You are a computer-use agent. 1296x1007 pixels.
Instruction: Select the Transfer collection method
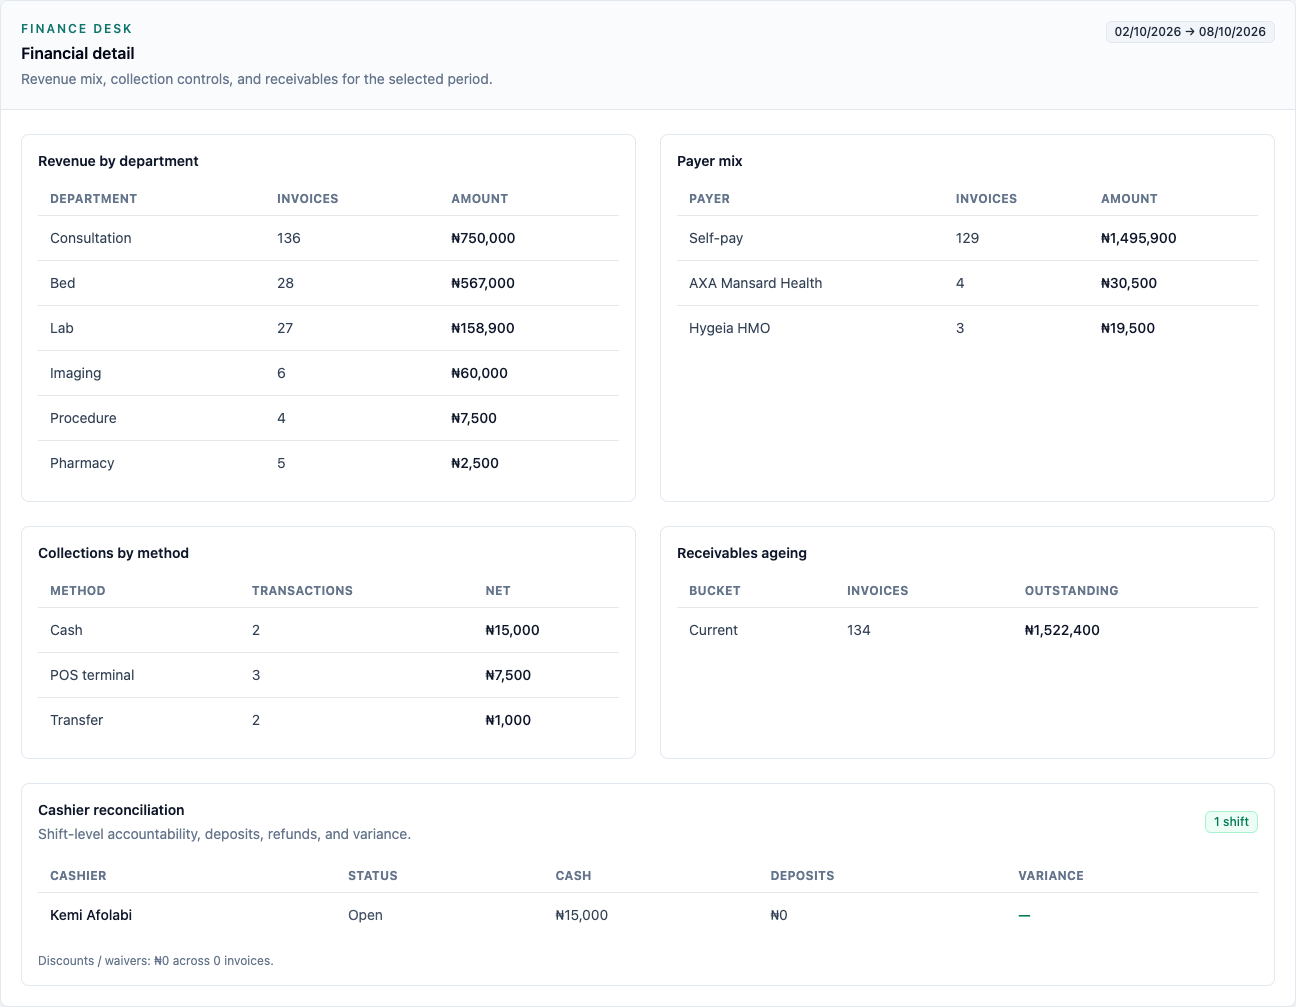77,720
